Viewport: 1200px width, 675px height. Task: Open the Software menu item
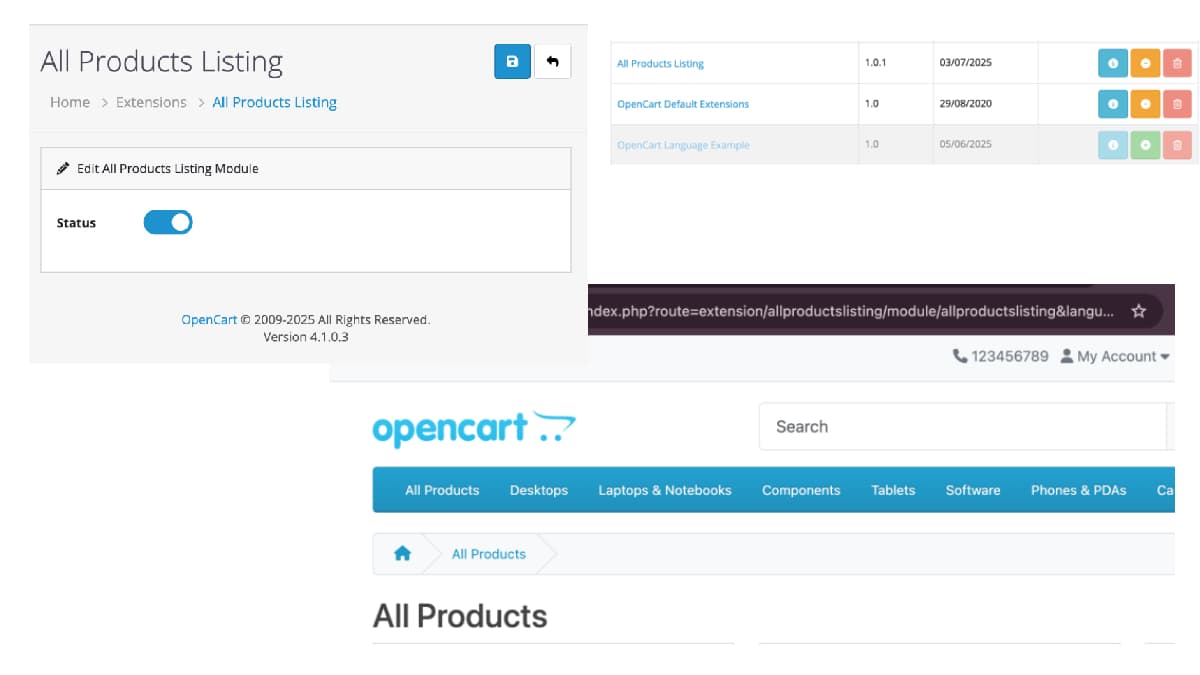tap(973, 490)
